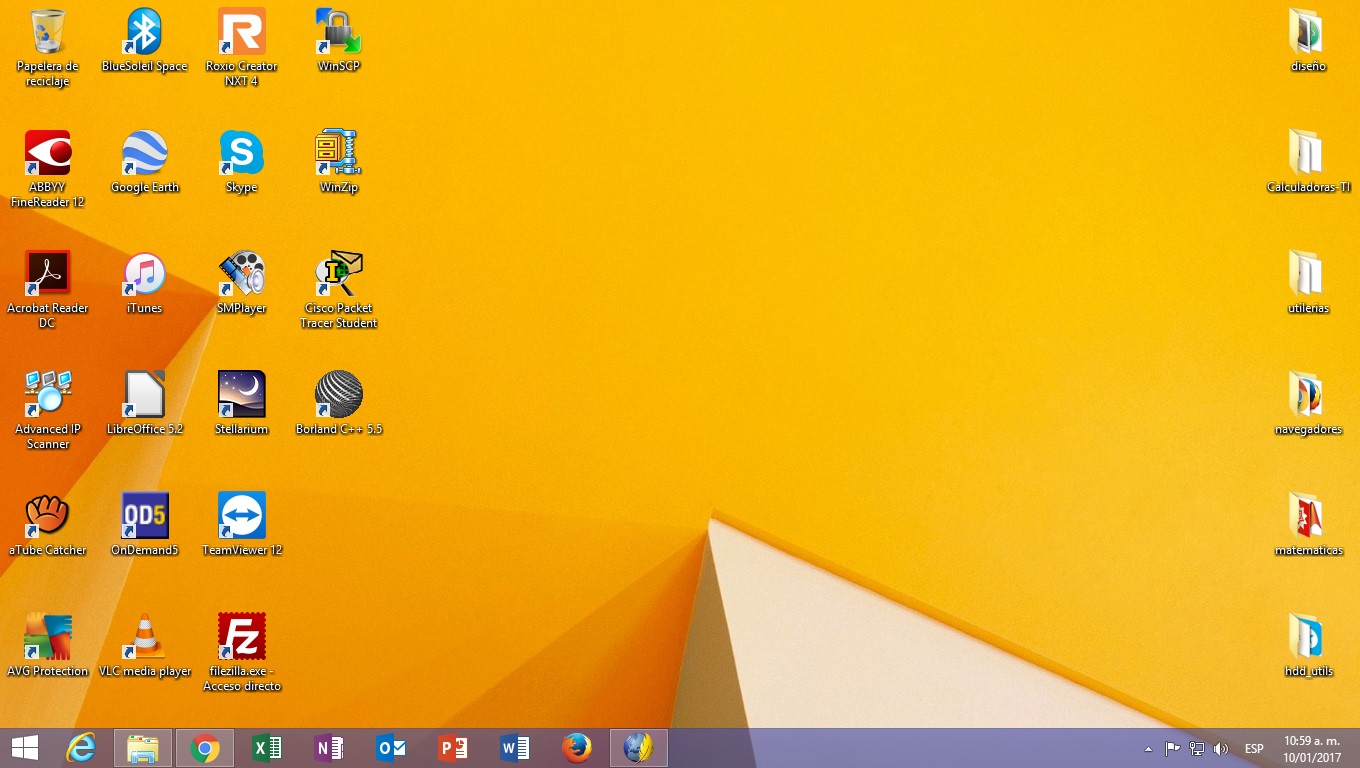
Task: Launch Excel from the taskbar
Action: [267, 748]
